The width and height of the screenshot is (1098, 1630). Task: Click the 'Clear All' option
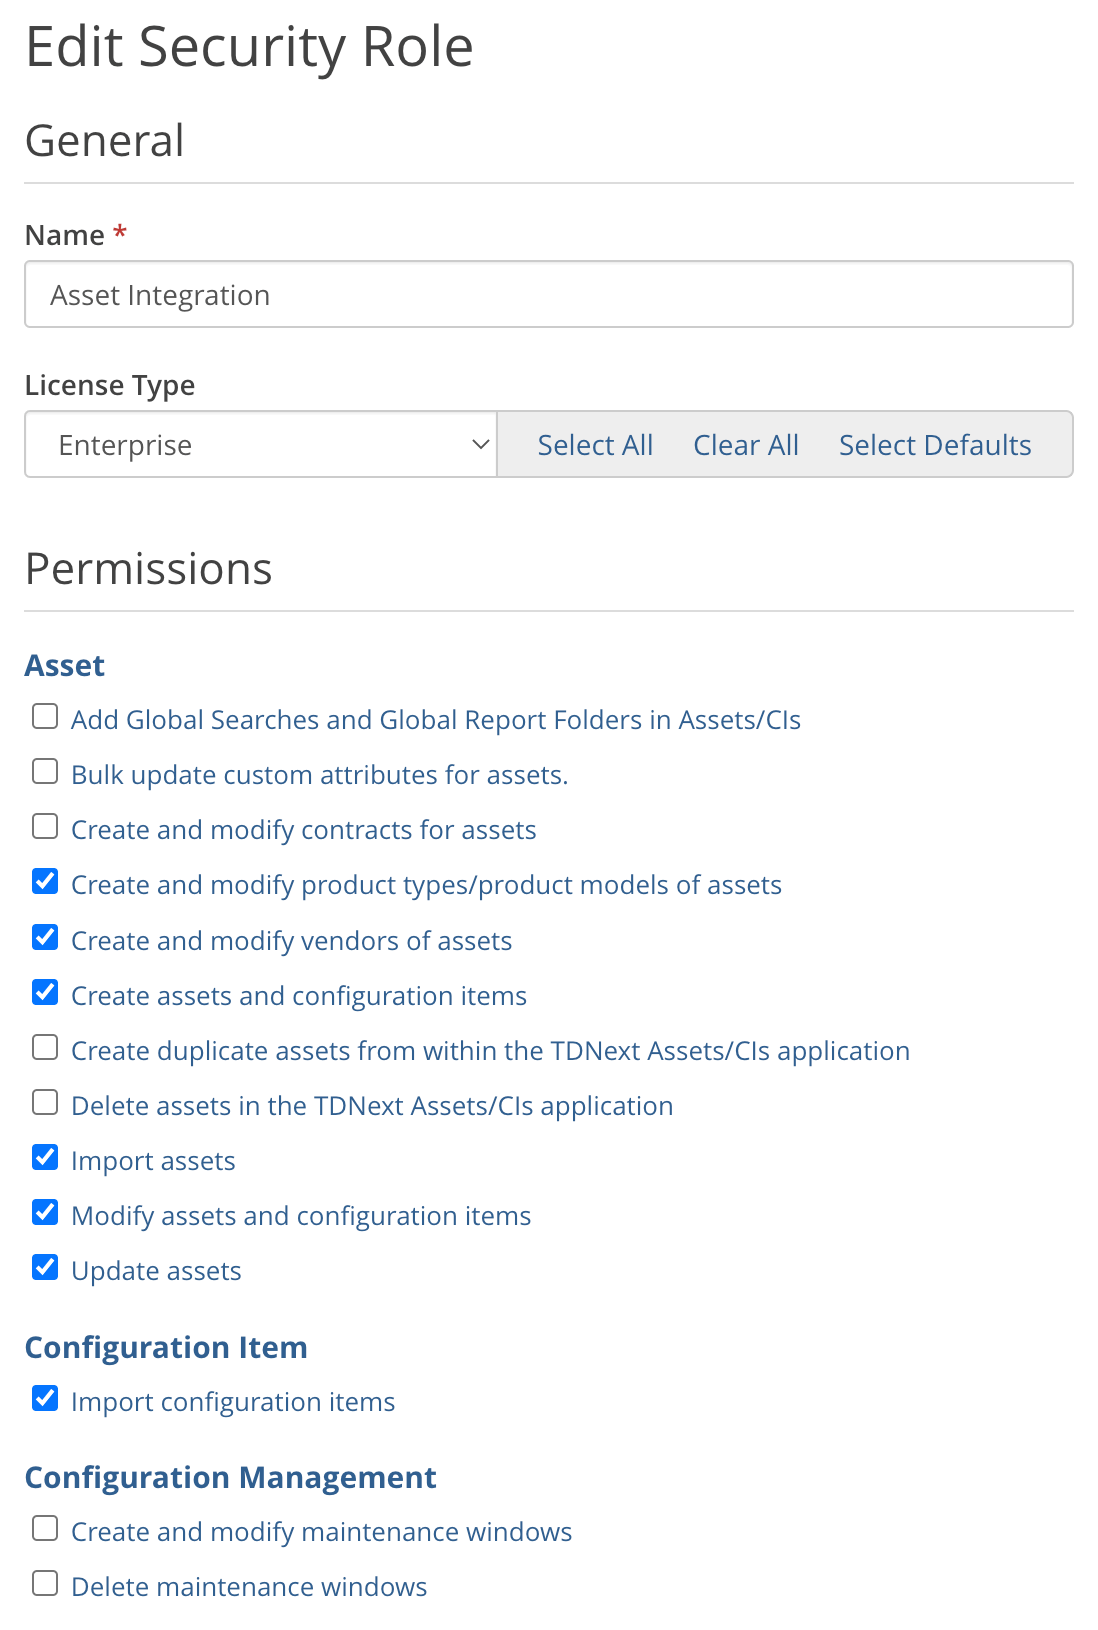[x=746, y=444]
